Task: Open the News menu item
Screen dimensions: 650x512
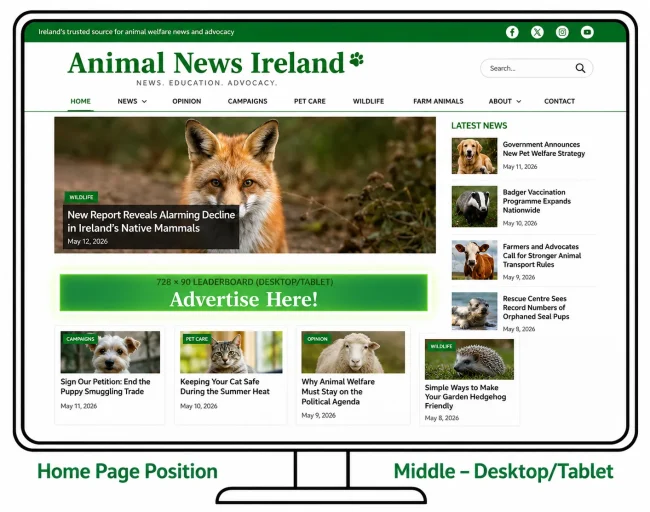Action: [x=127, y=101]
